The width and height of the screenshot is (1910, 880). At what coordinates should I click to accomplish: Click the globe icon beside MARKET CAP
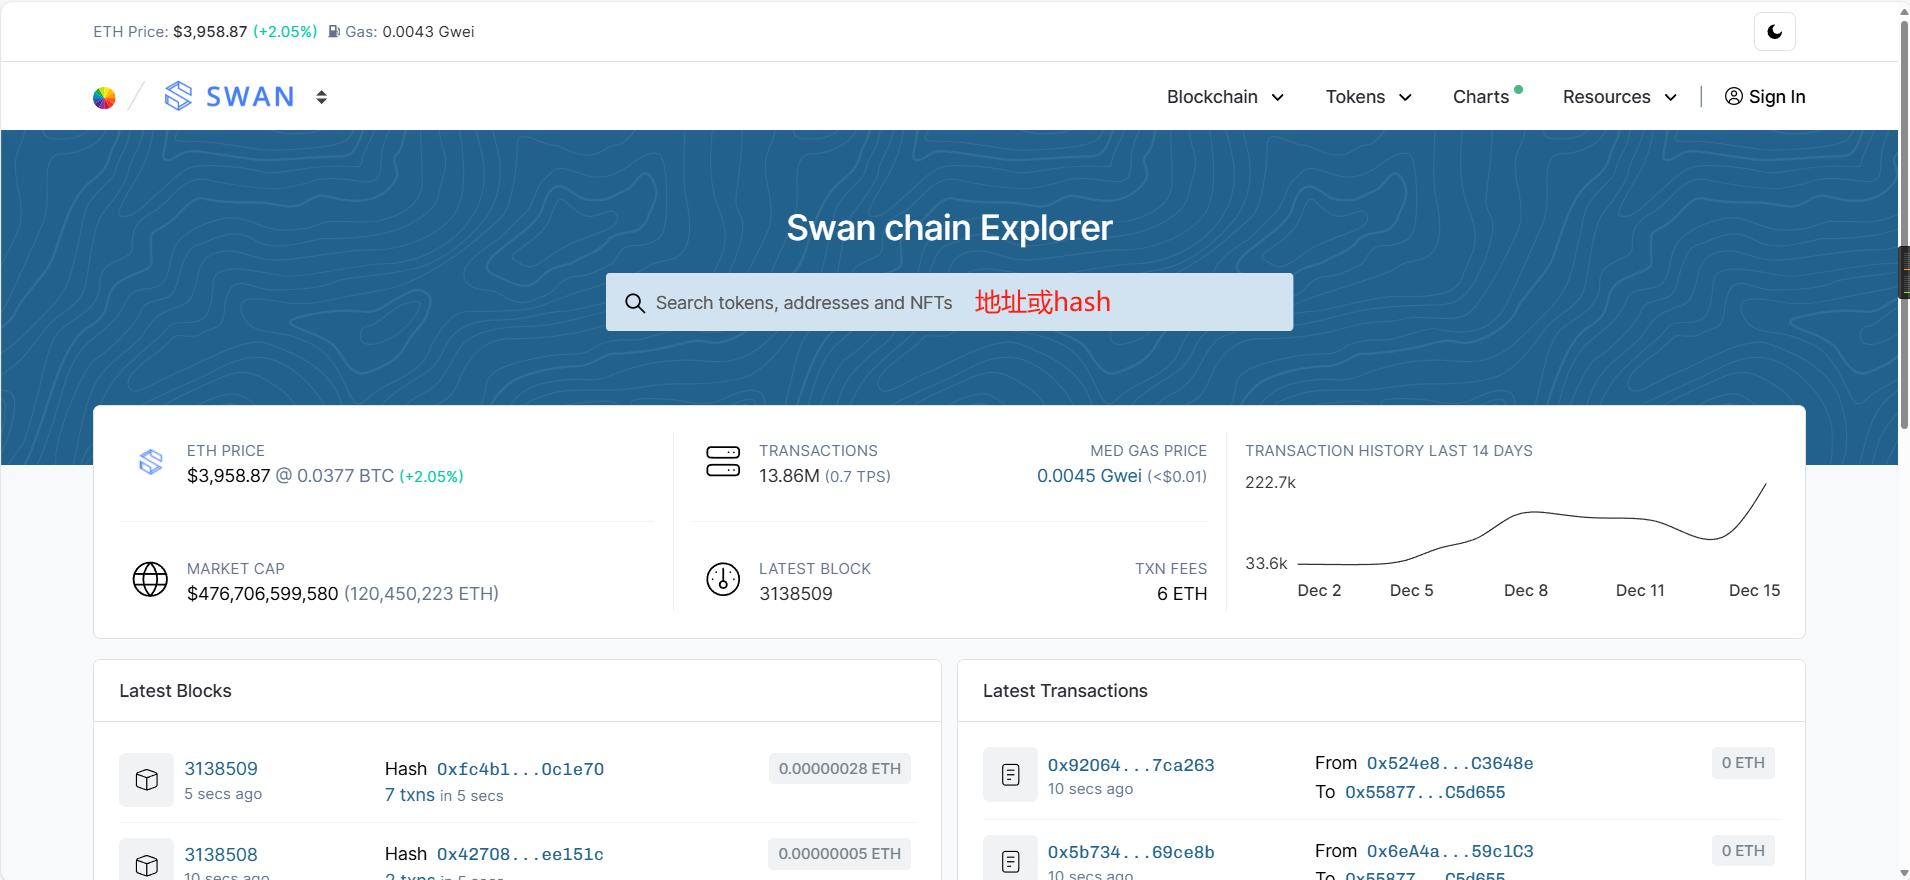(x=150, y=579)
